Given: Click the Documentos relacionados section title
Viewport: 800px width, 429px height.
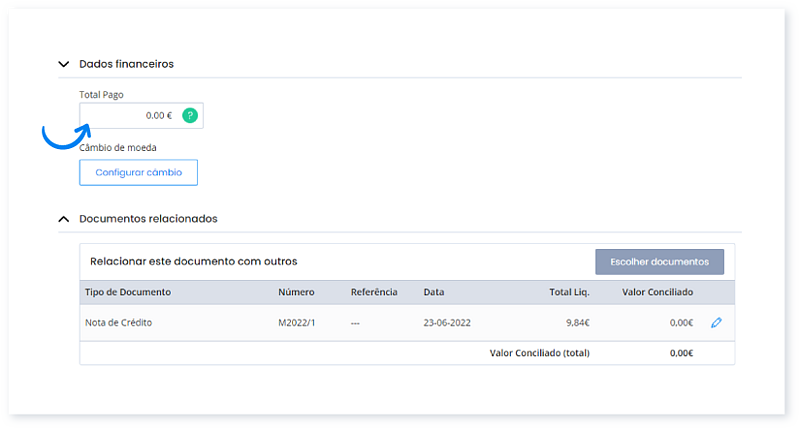Looking at the screenshot, I should pos(148,218).
